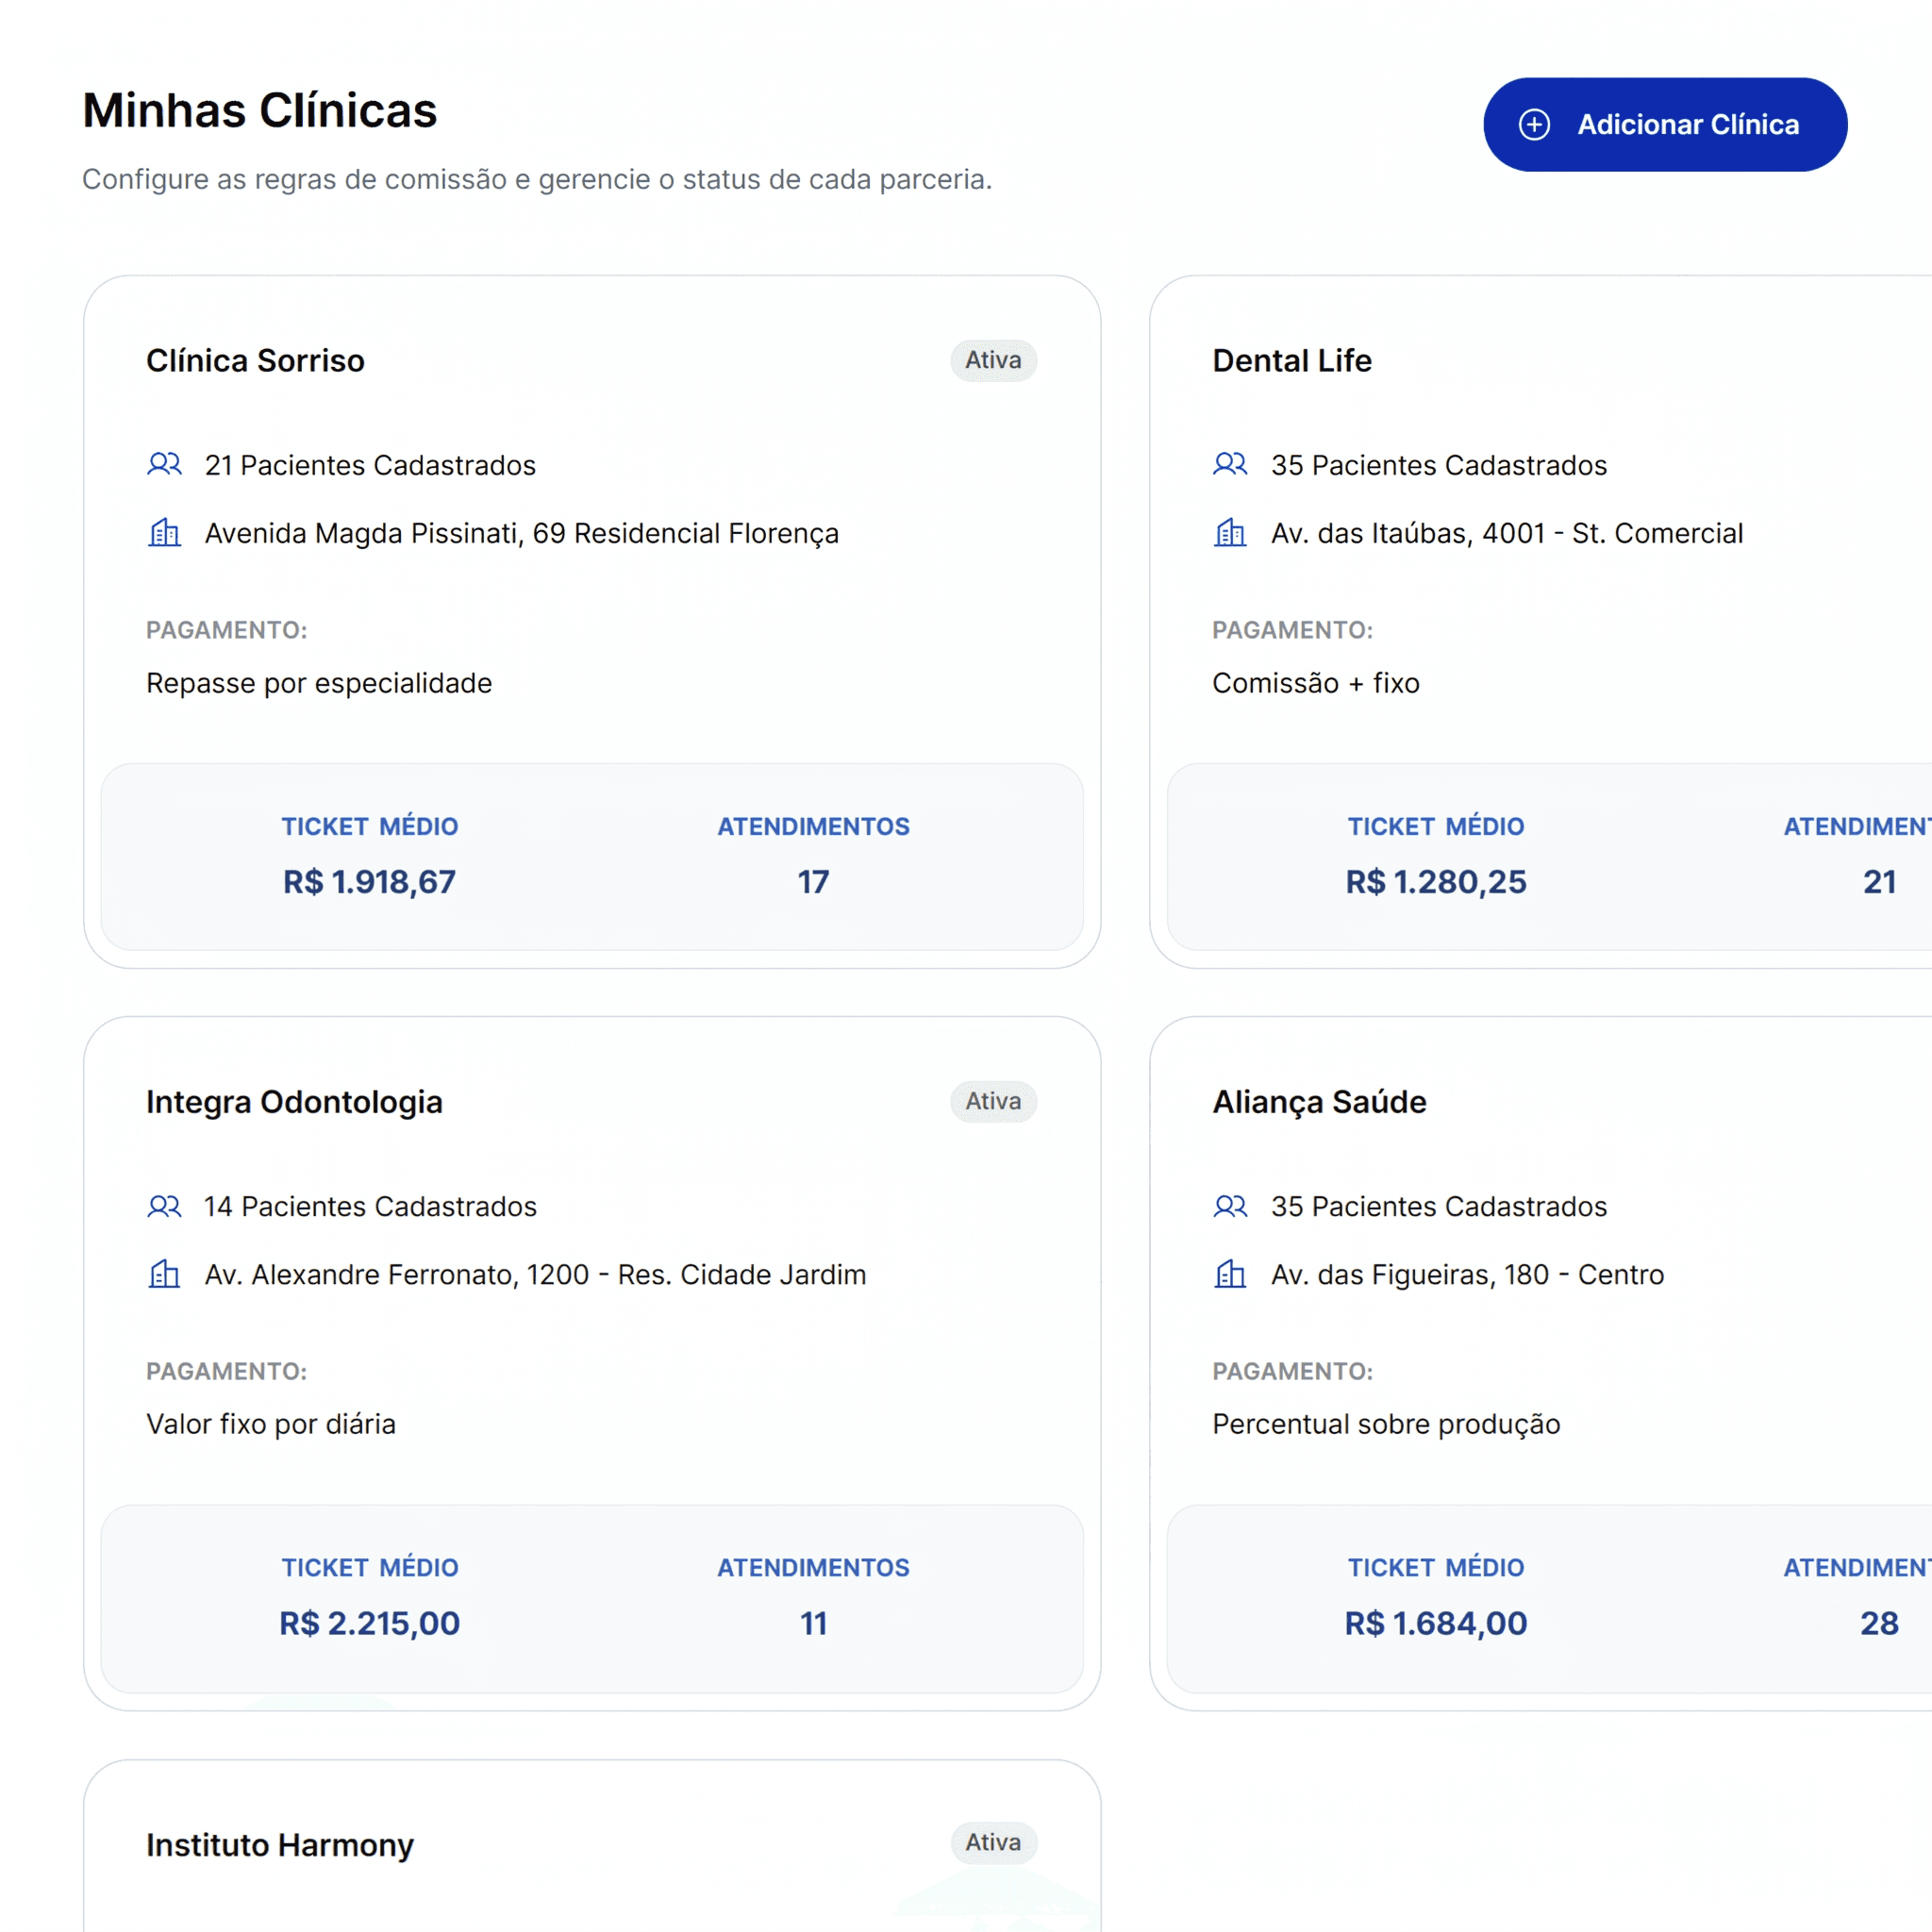Click TICKET MÉDIO label in Aliança Saúde card

click(x=1436, y=1567)
